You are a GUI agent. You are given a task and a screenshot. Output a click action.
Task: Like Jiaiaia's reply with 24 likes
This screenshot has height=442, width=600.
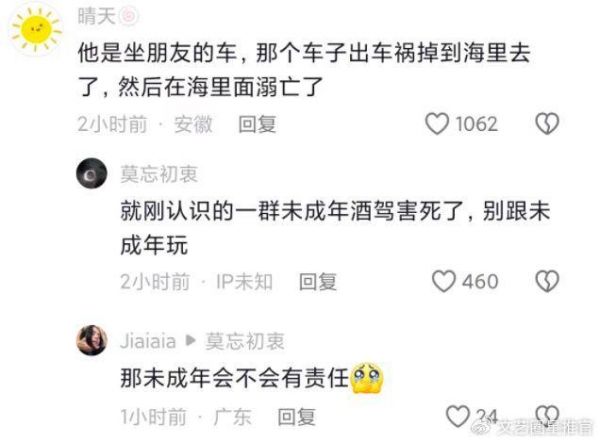click(x=458, y=416)
